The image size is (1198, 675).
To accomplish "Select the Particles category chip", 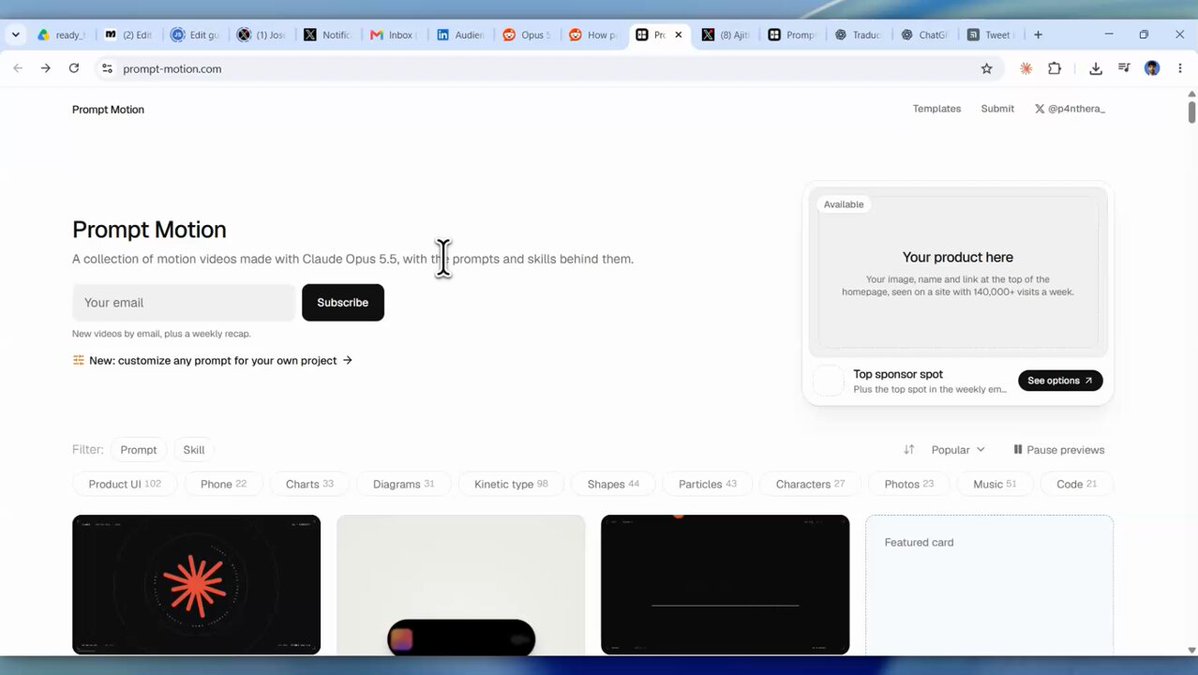I will pos(707,484).
